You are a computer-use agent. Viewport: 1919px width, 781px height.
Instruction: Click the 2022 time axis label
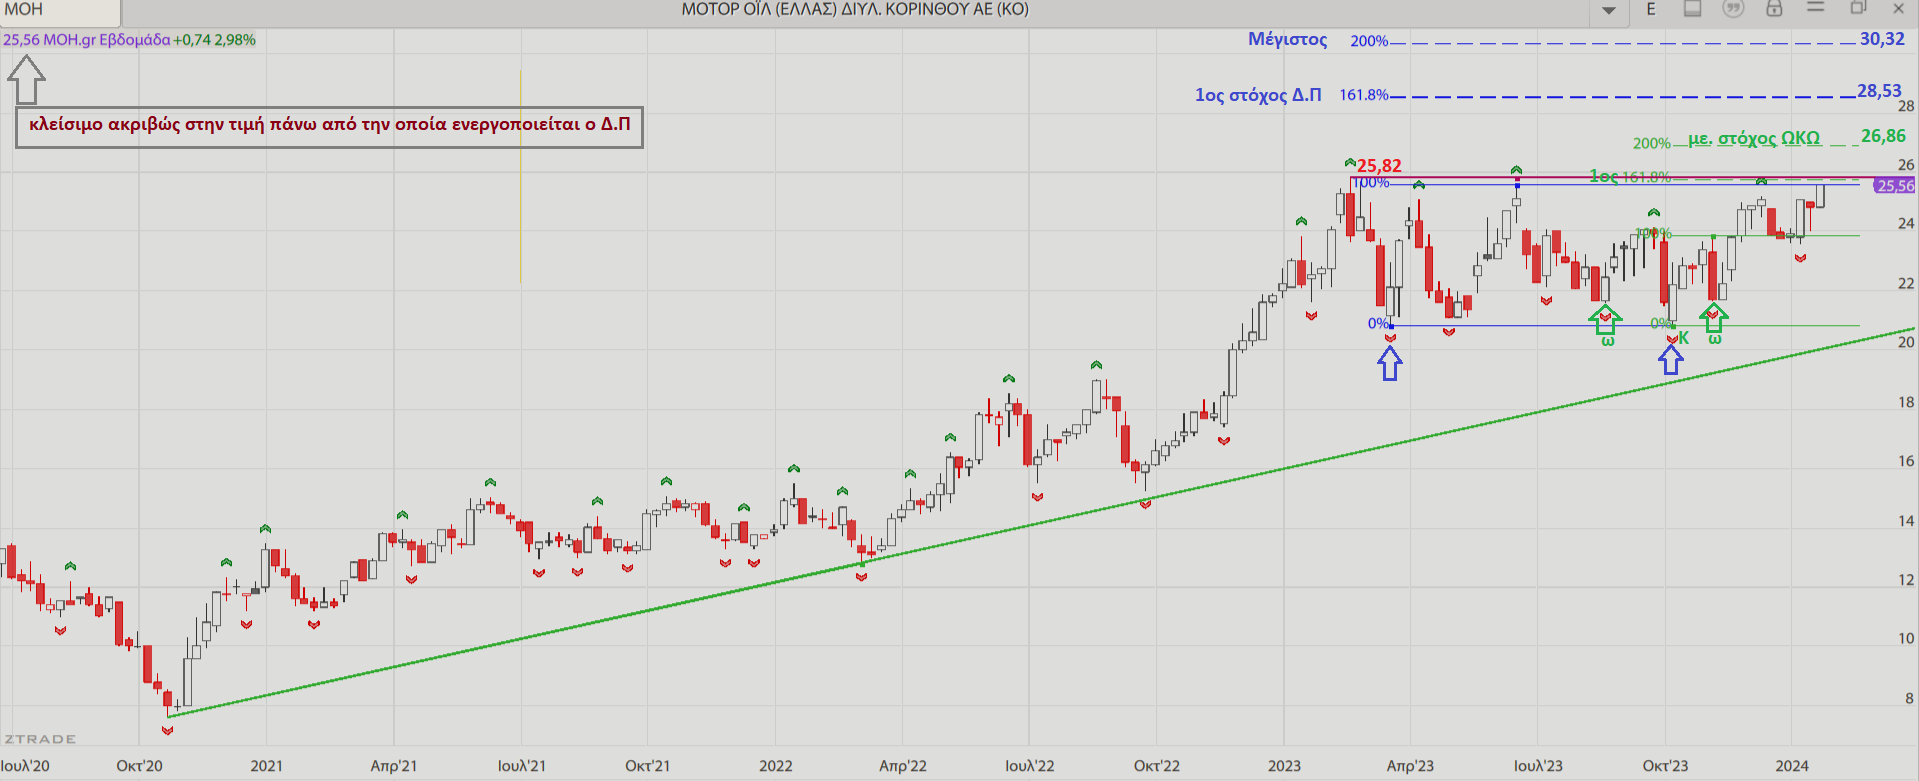776,766
